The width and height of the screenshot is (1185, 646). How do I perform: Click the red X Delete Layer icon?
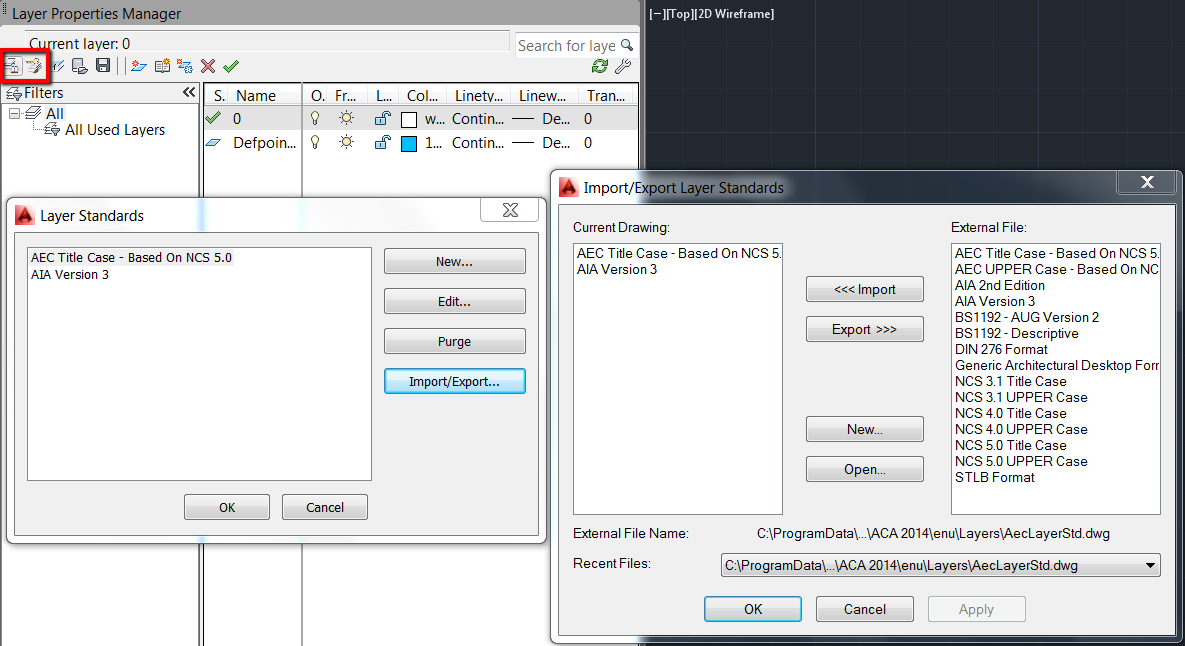pos(208,66)
